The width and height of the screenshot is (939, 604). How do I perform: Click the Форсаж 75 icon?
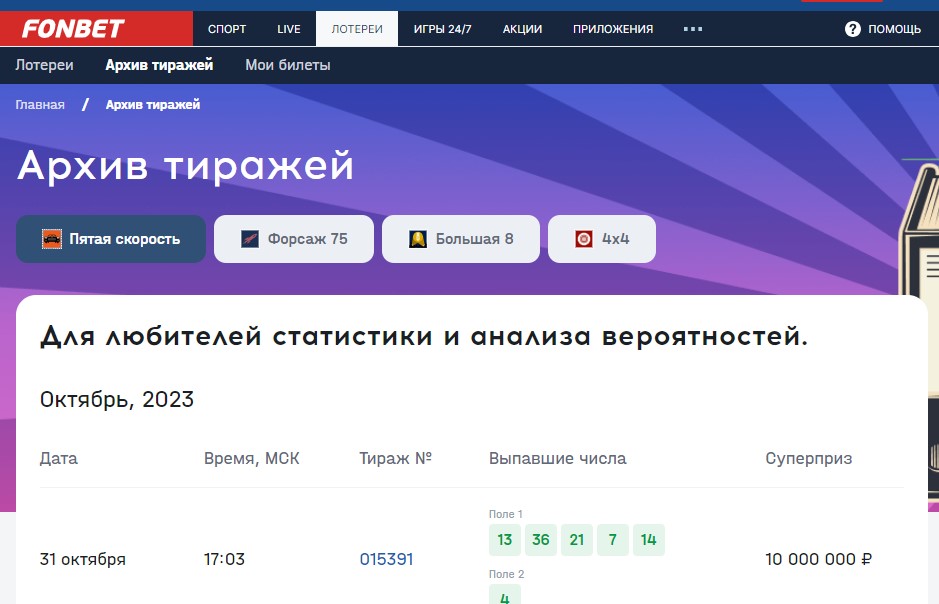[x=250, y=239]
